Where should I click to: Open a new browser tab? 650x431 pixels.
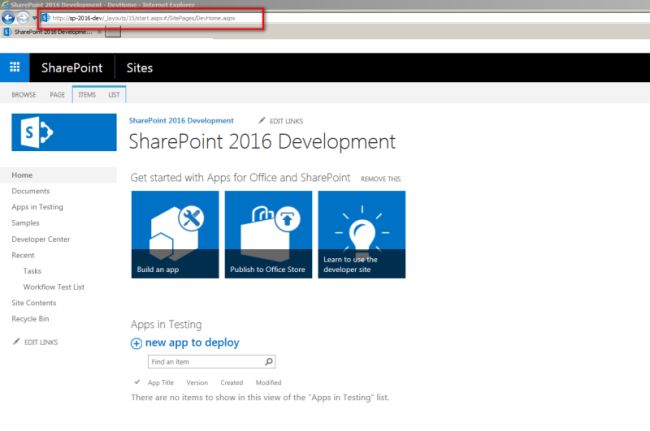(113, 32)
